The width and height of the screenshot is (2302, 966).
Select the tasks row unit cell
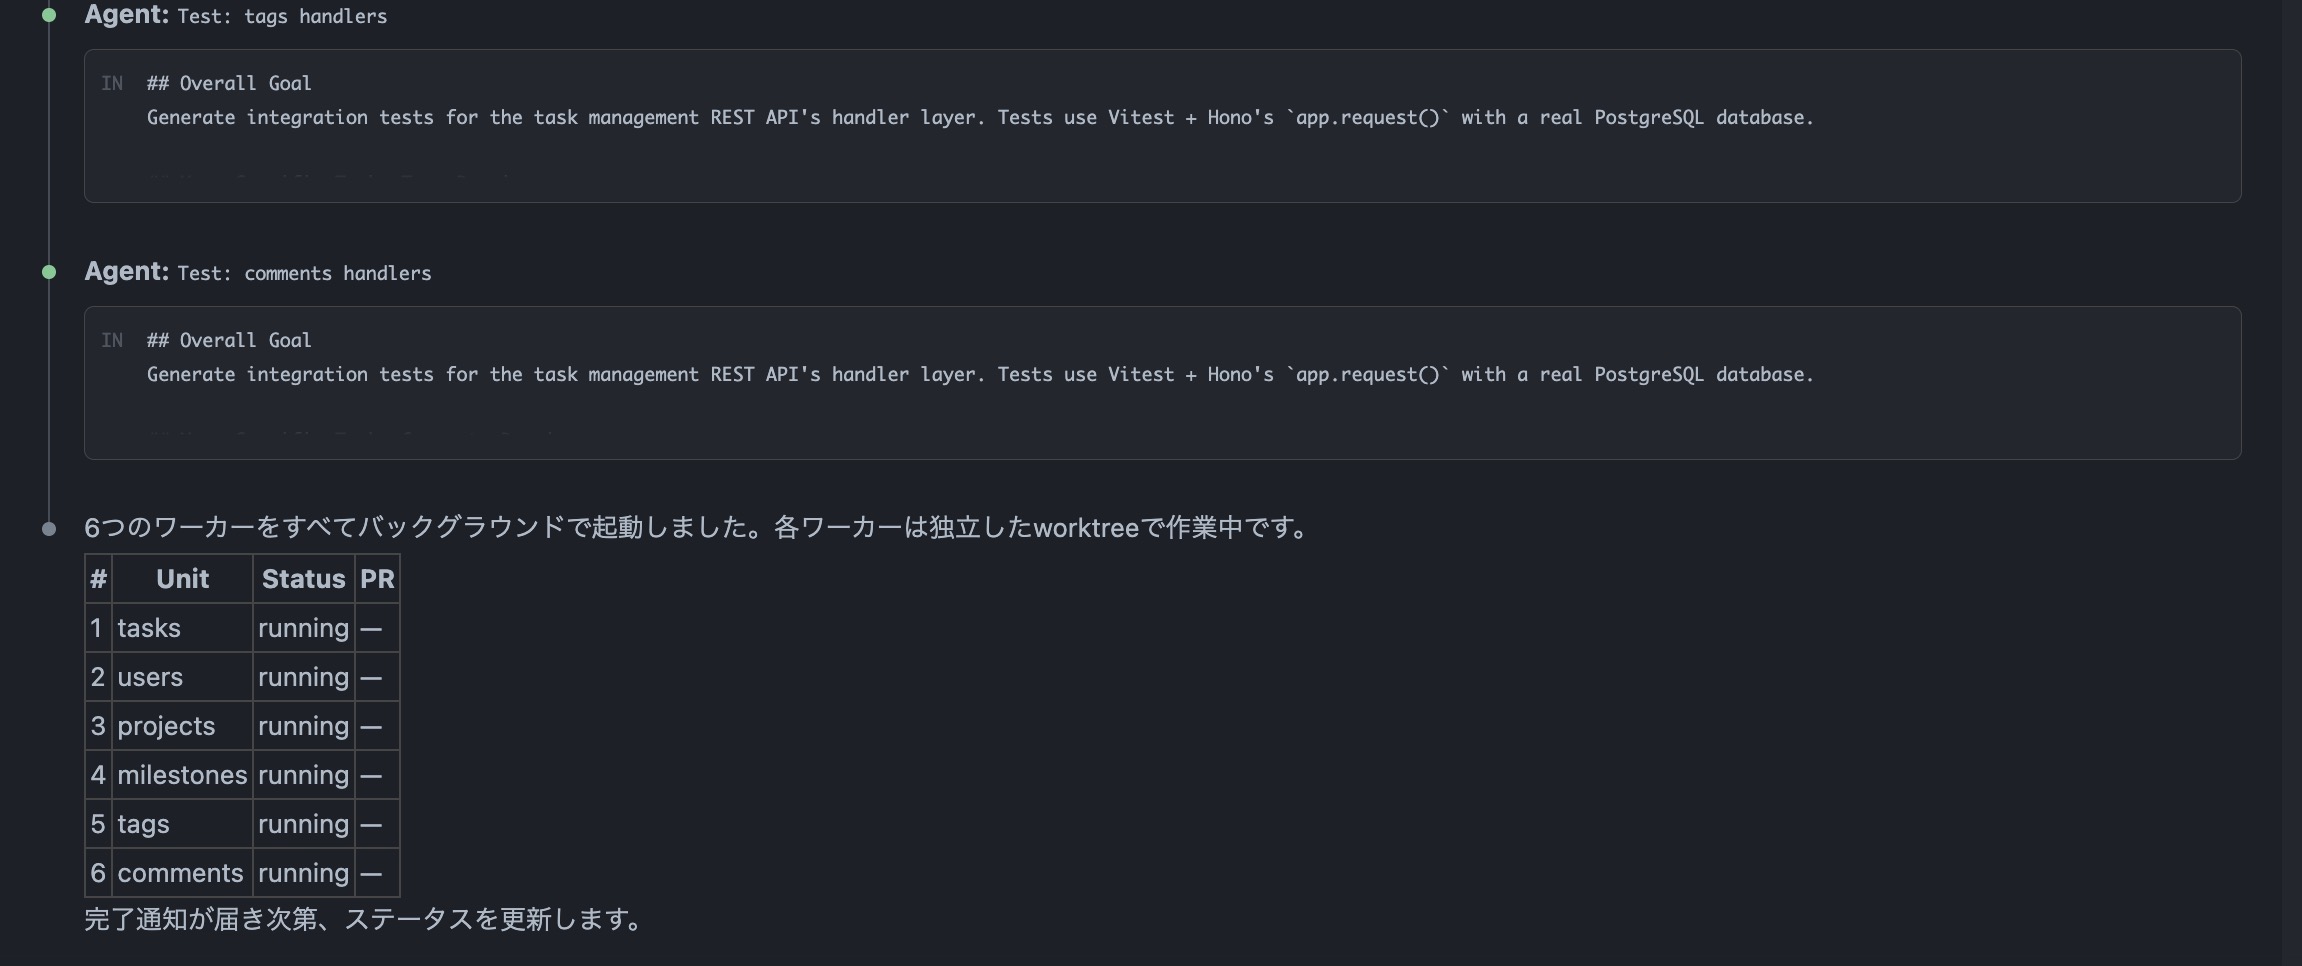[149, 628]
